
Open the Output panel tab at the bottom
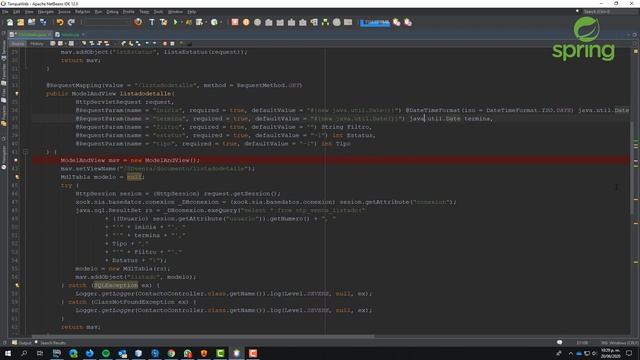point(22,343)
